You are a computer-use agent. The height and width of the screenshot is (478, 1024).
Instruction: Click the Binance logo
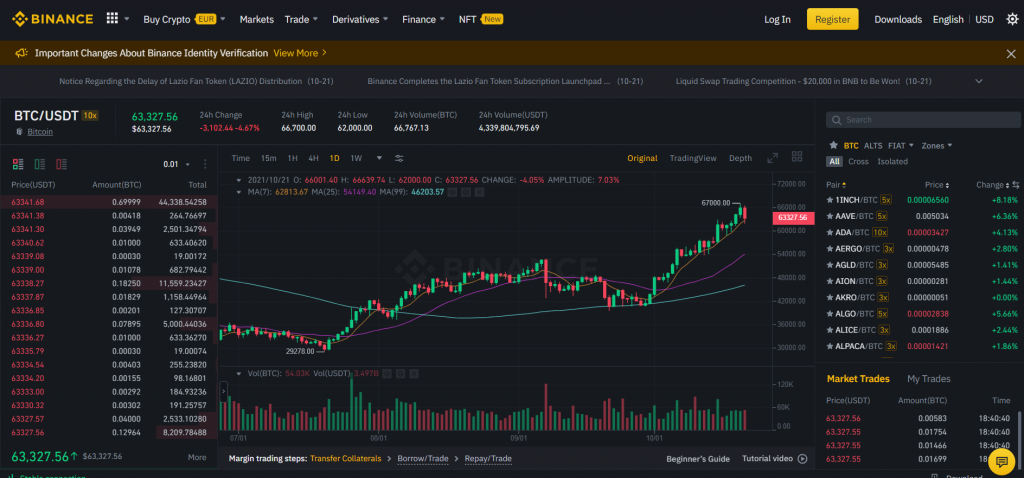pos(52,19)
